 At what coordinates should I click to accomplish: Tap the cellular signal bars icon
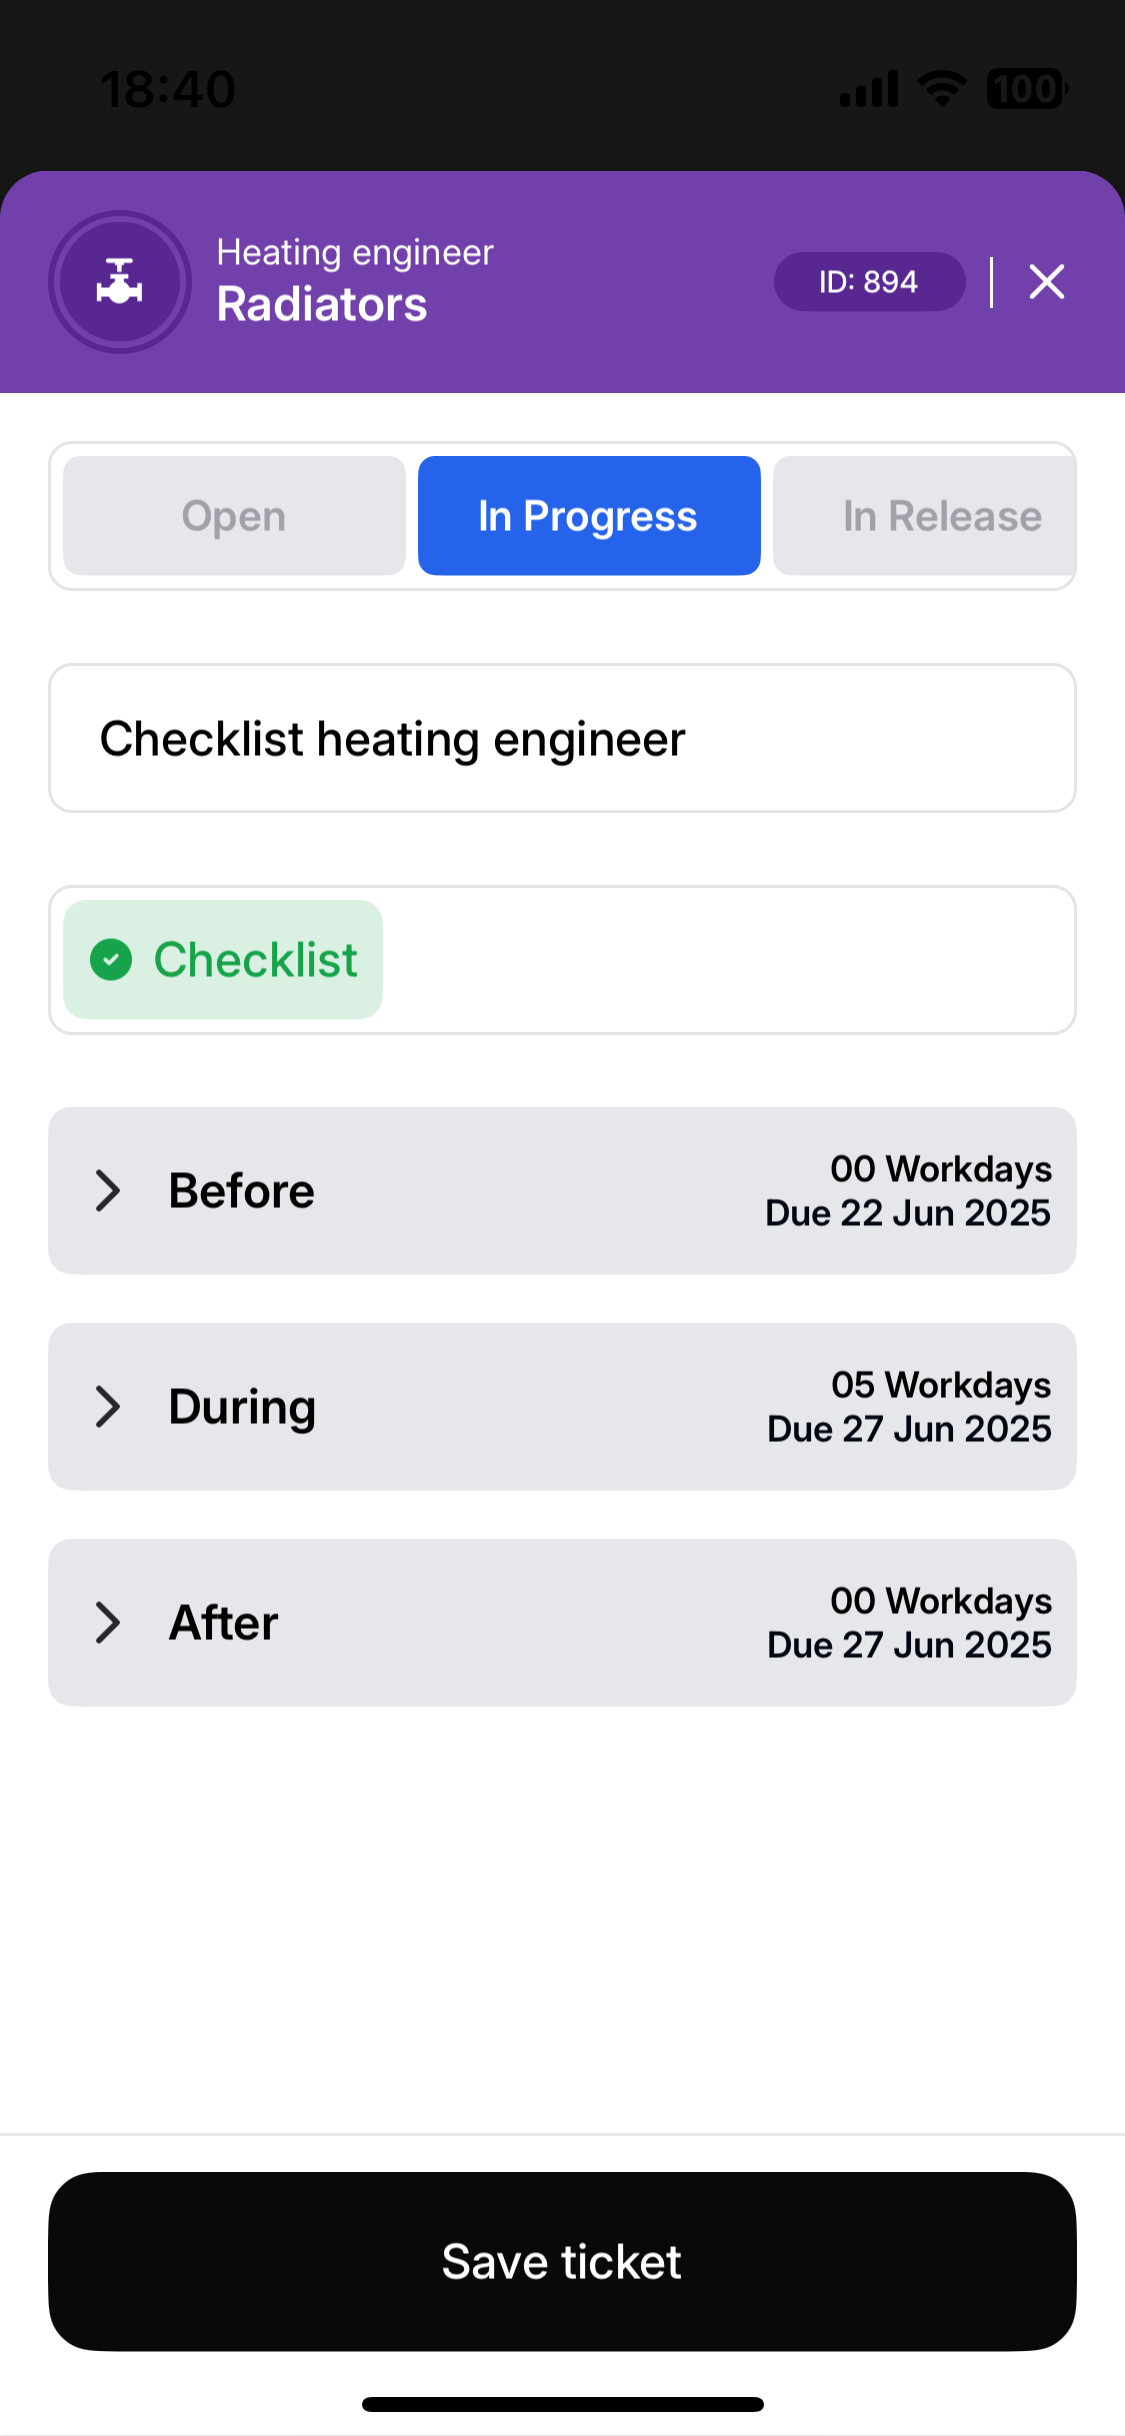click(x=868, y=89)
